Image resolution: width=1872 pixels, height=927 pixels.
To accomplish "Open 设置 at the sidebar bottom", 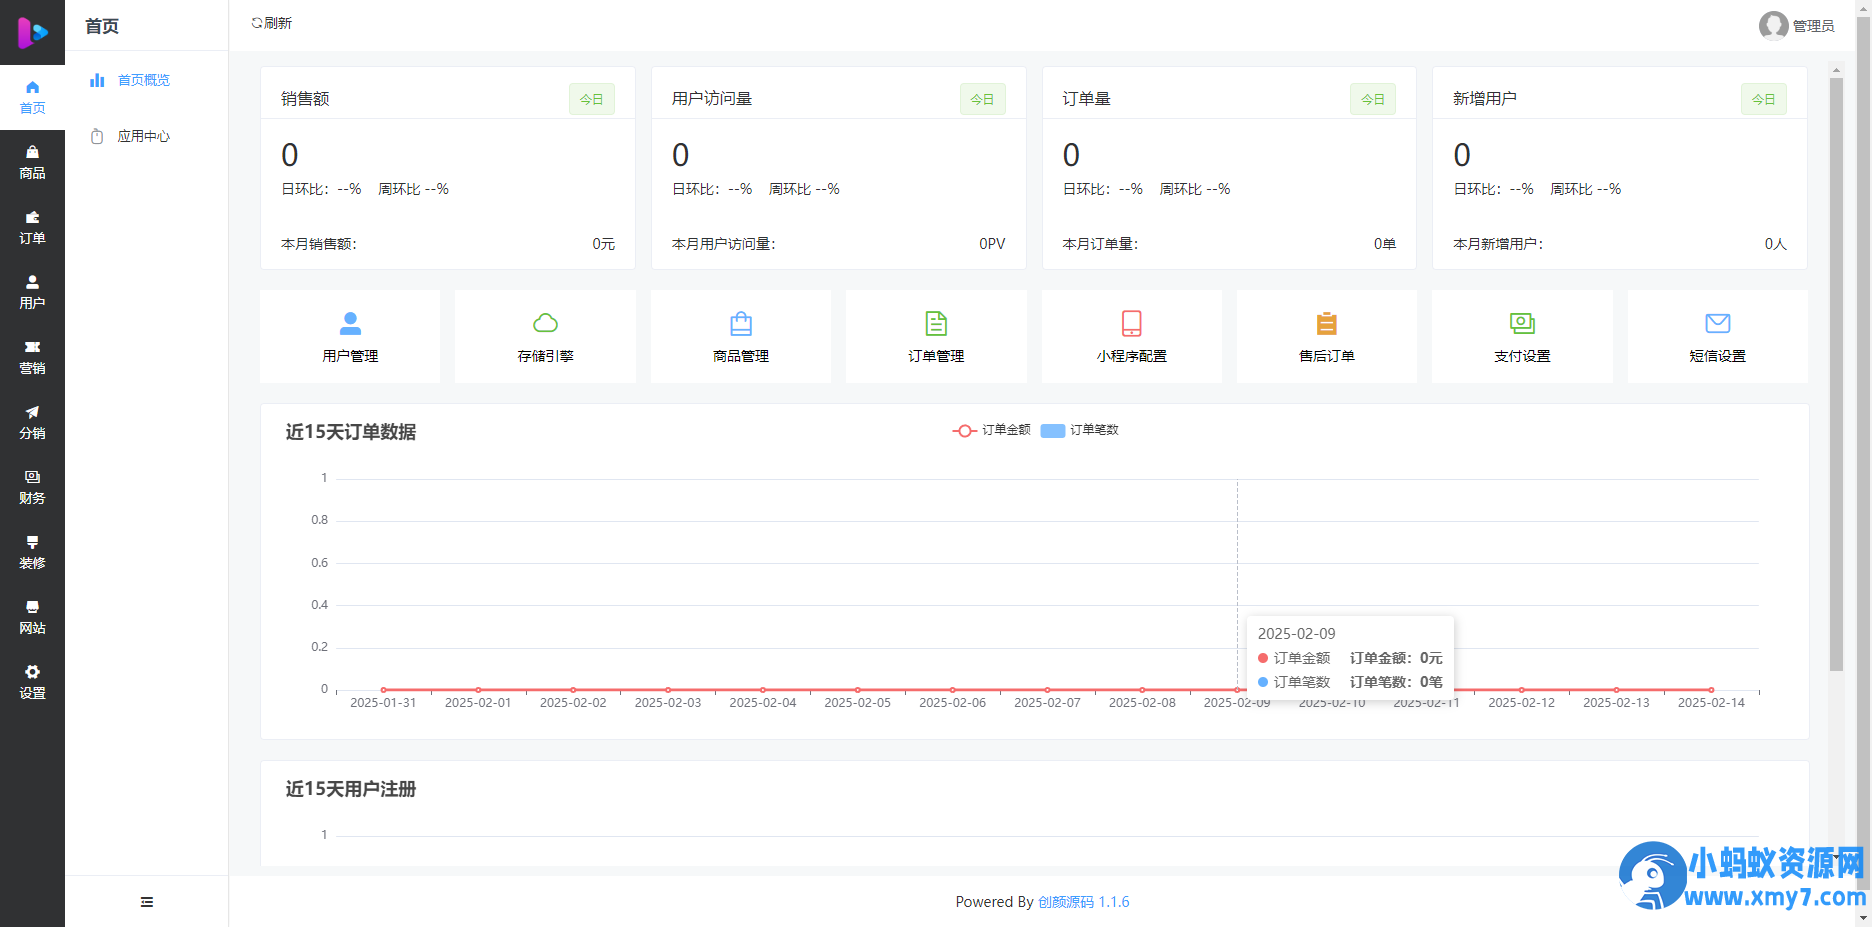I will coord(32,682).
